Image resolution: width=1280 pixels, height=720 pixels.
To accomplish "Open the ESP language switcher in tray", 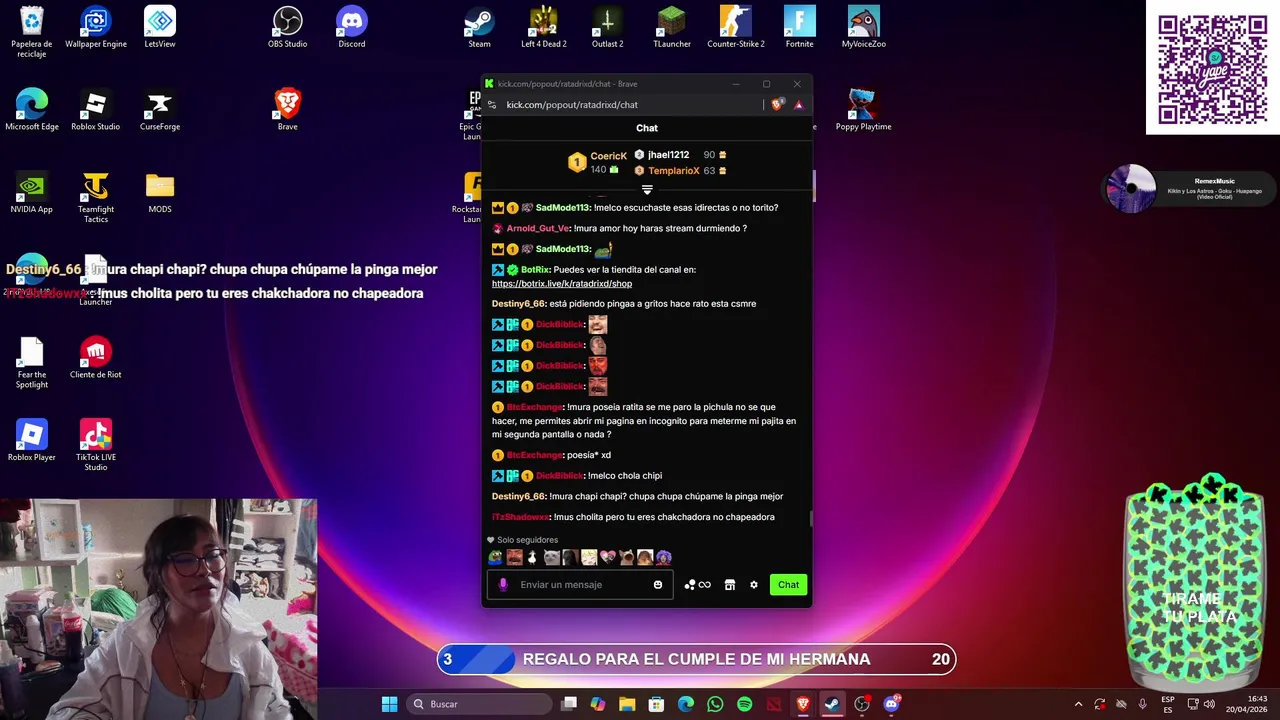I will (1168, 704).
